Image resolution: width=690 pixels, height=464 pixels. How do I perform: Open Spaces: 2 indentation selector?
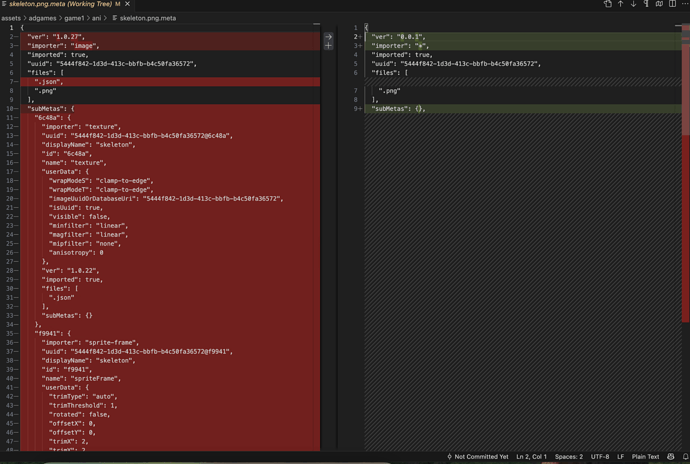pyautogui.click(x=568, y=457)
